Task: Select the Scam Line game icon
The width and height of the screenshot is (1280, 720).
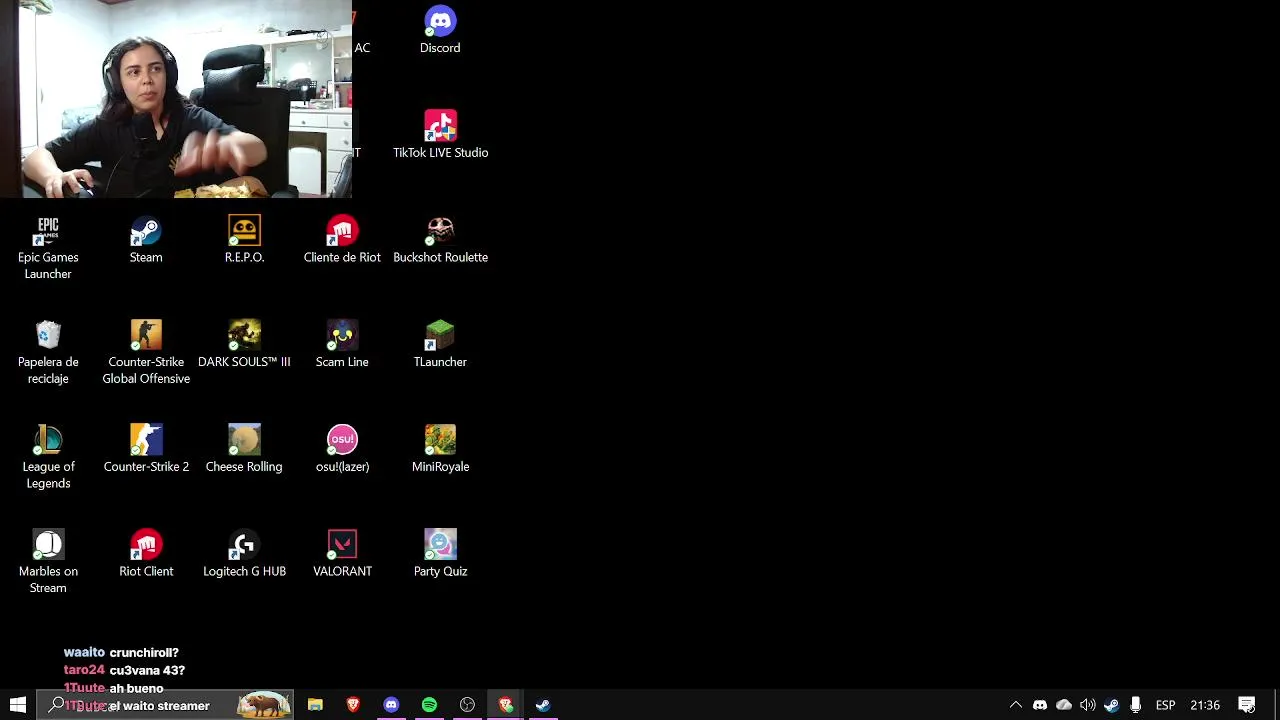Action: (x=342, y=344)
